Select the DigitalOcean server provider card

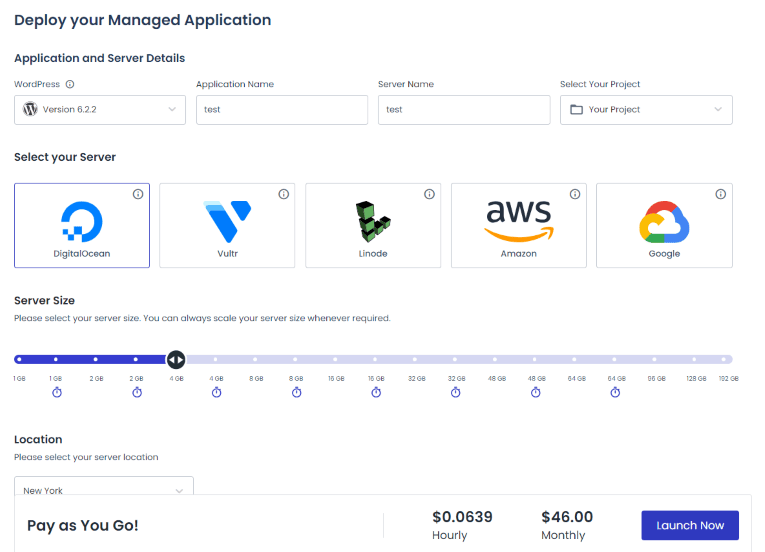82,225
